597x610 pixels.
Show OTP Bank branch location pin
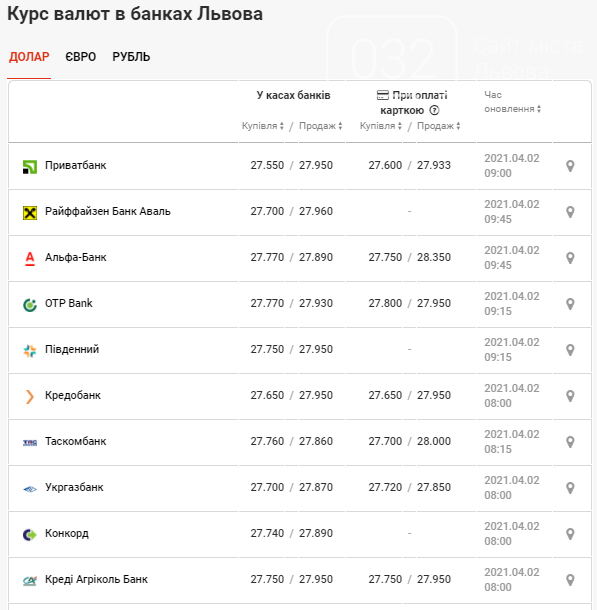click(x=570, y=304)
